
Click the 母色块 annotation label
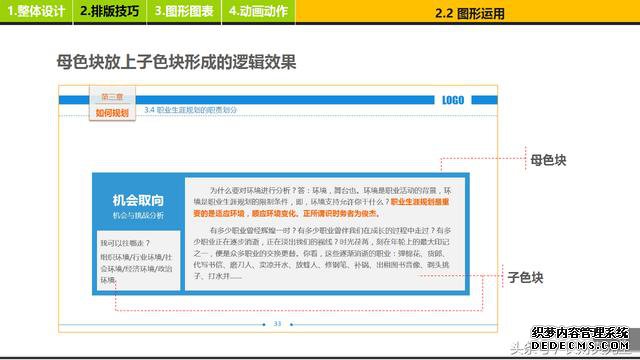[548, 160]
